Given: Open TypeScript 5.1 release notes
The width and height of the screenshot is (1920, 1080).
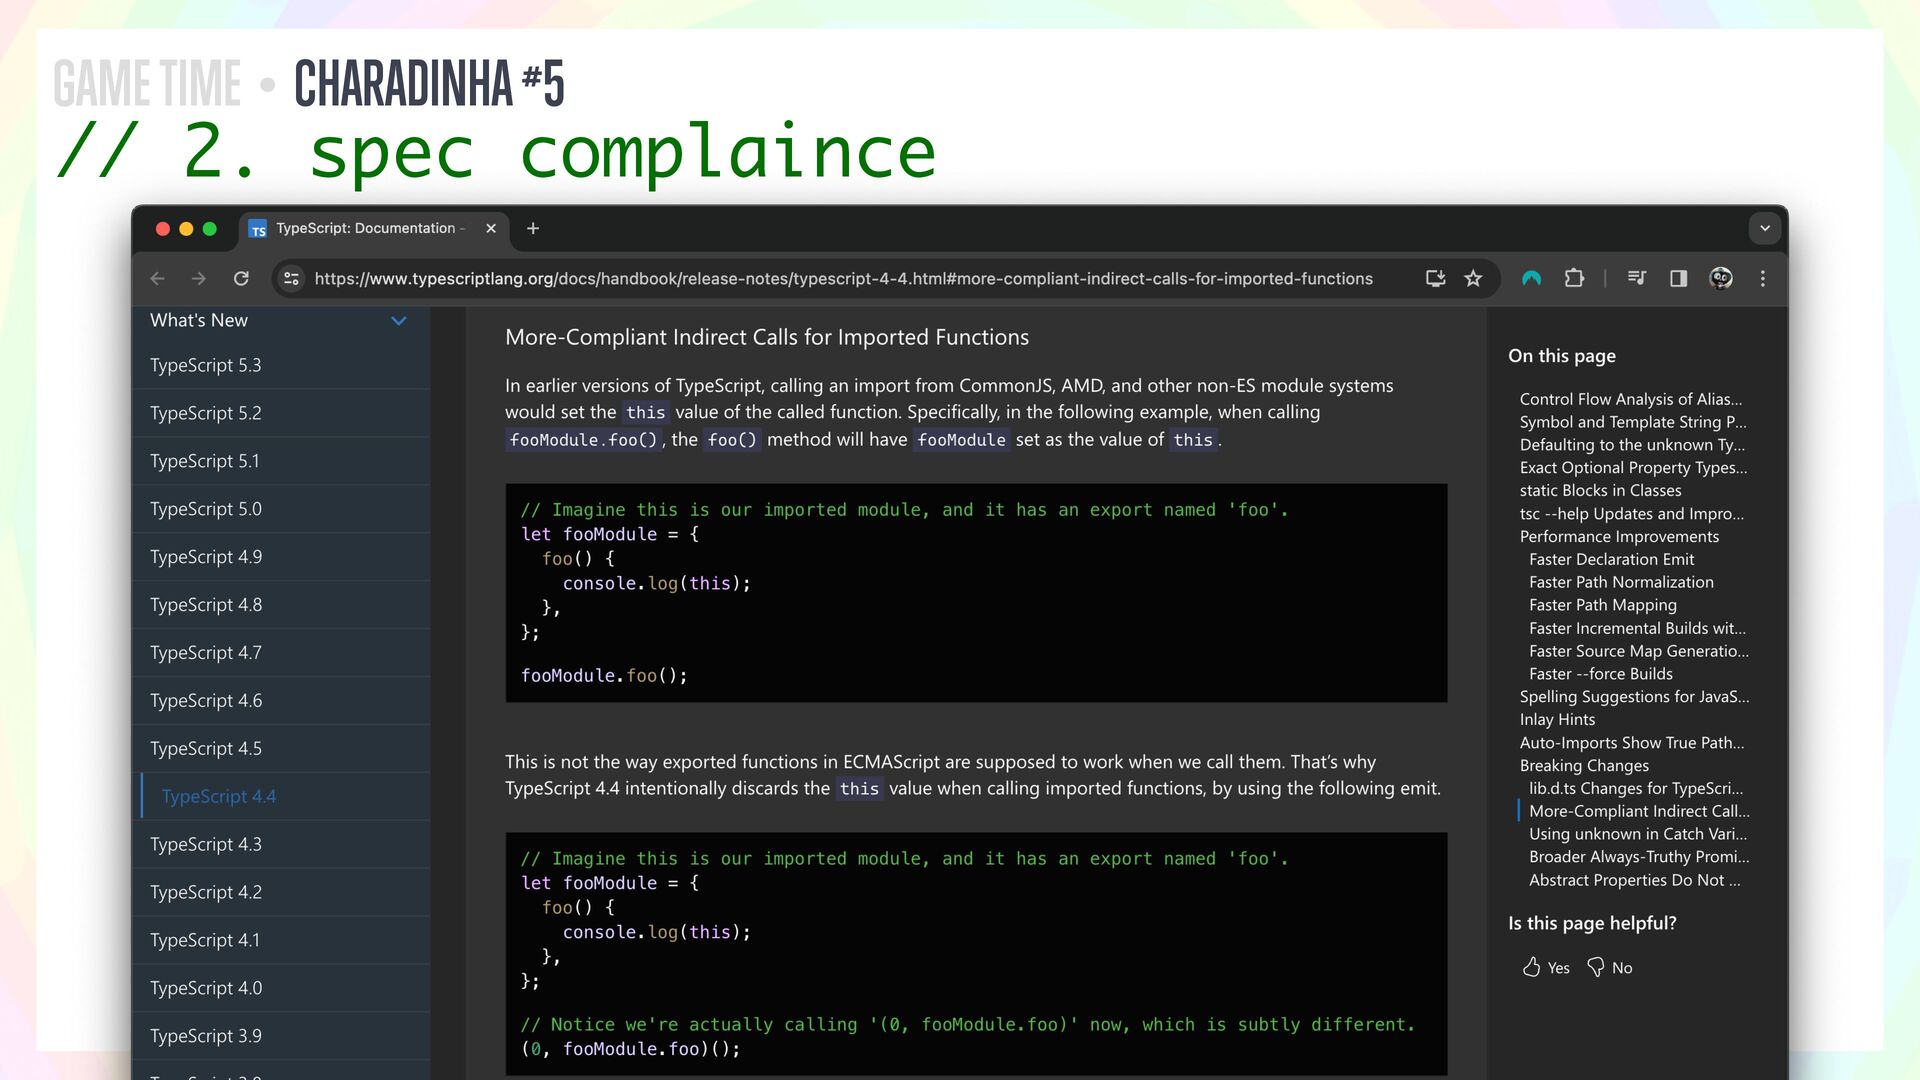Looking at the screenshot, I should (x=281, y=461).
